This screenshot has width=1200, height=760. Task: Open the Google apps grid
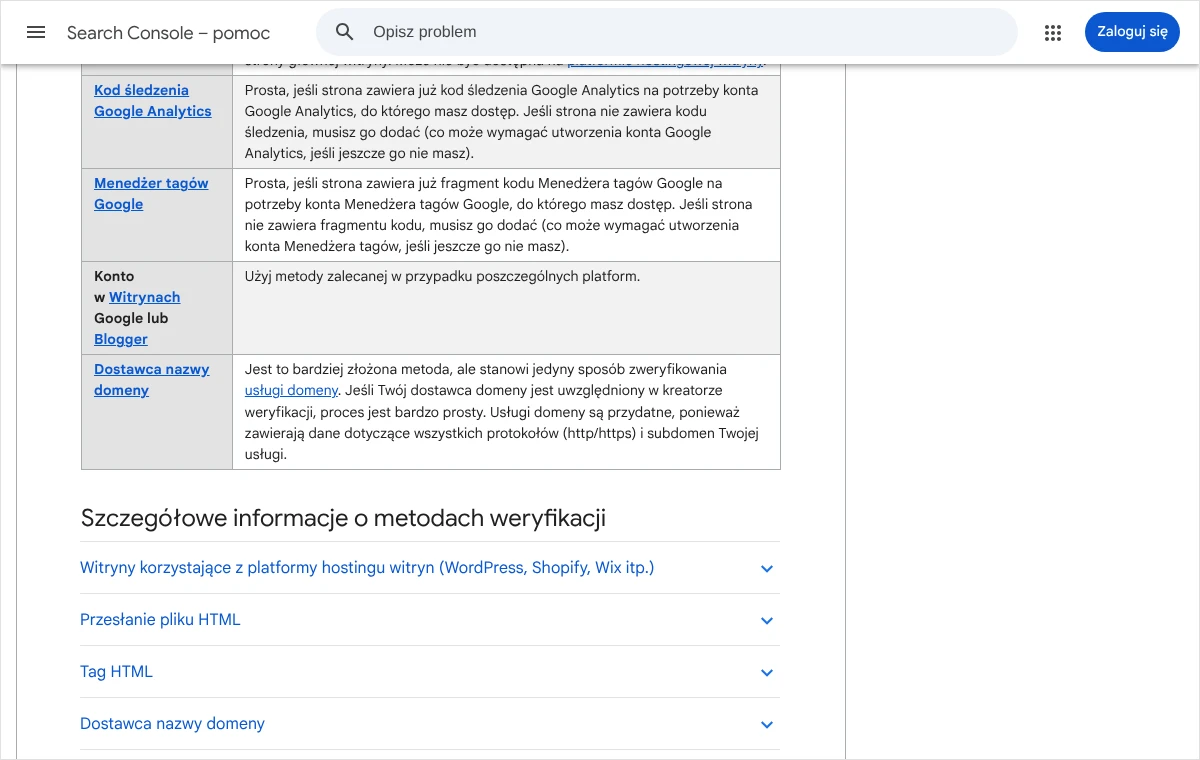1052,33
